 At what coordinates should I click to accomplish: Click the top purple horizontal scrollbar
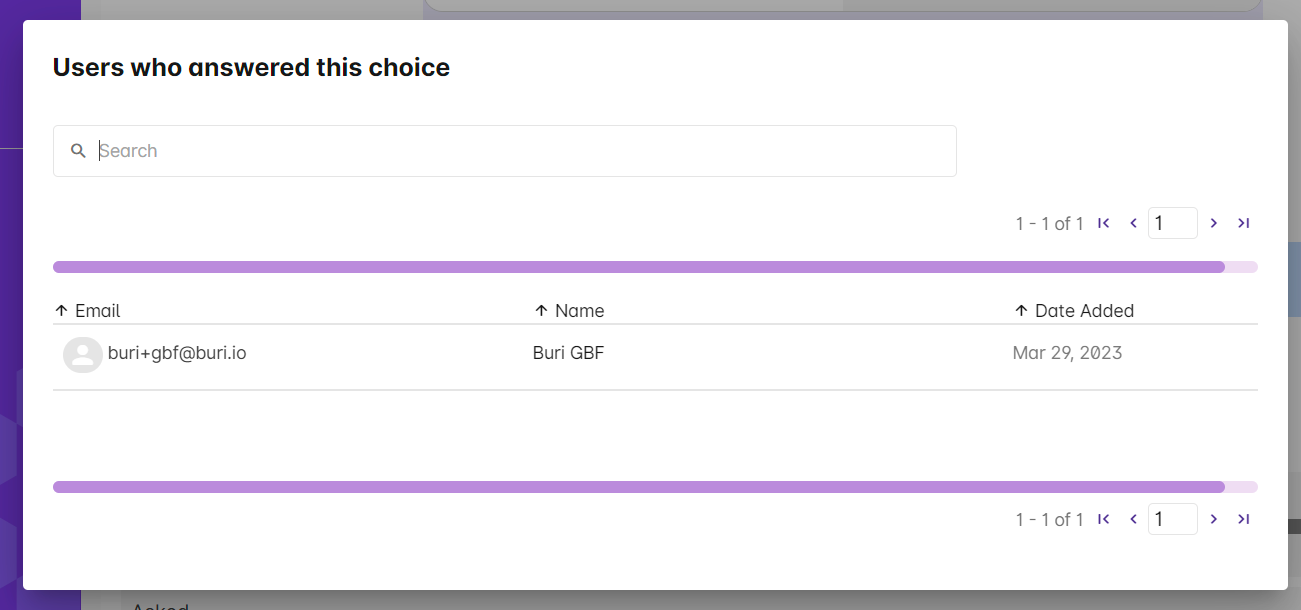click(x=638, y=267)
